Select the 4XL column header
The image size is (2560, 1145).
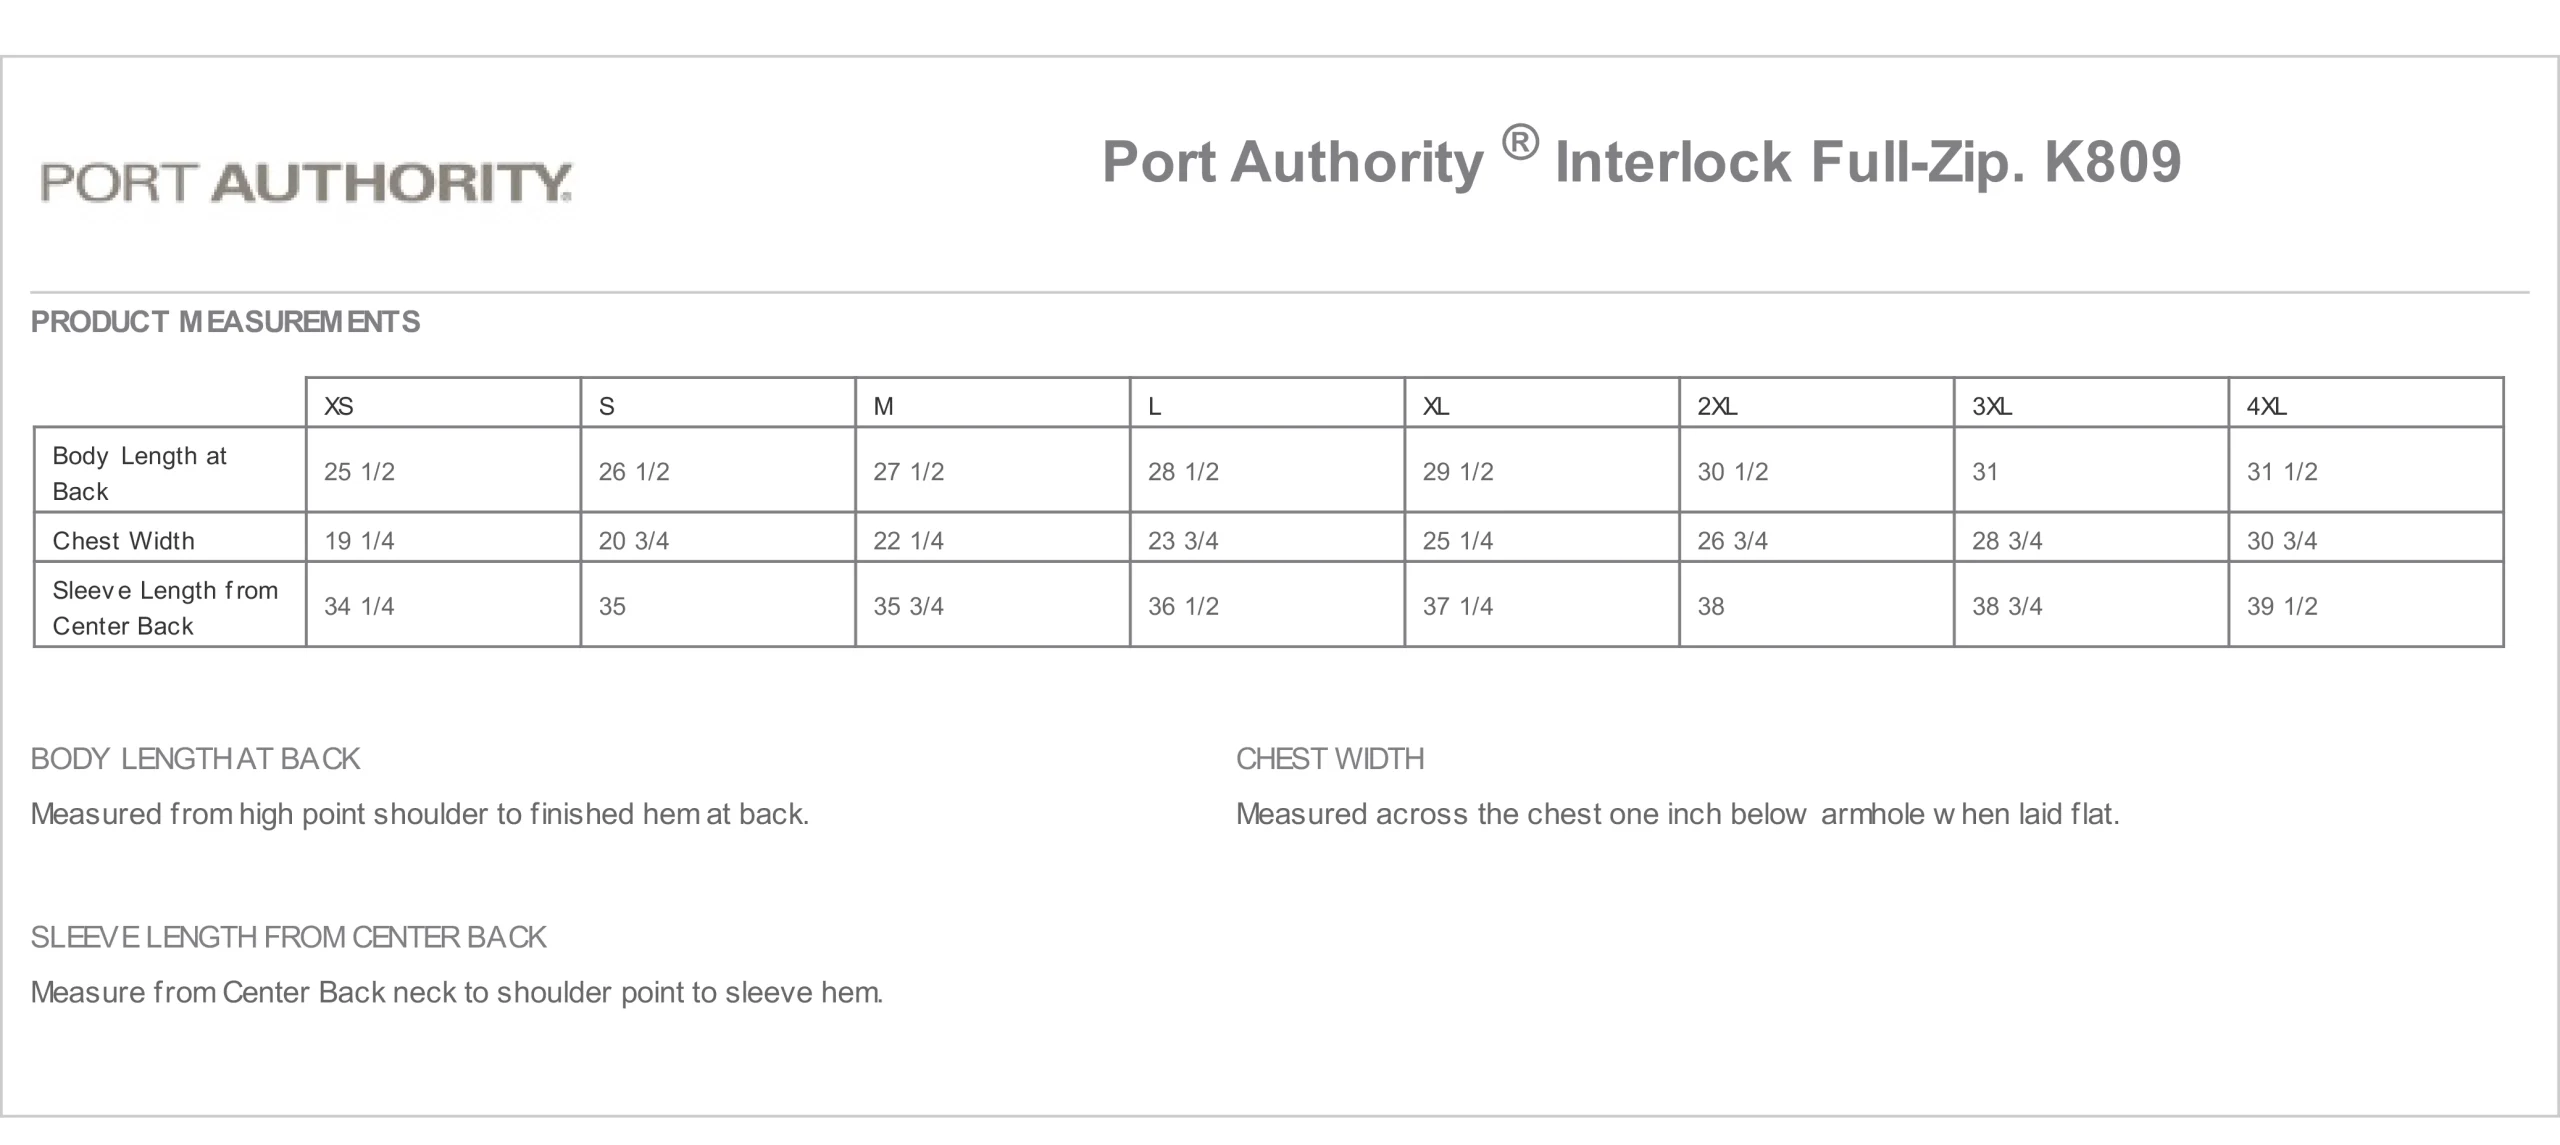2366,404
